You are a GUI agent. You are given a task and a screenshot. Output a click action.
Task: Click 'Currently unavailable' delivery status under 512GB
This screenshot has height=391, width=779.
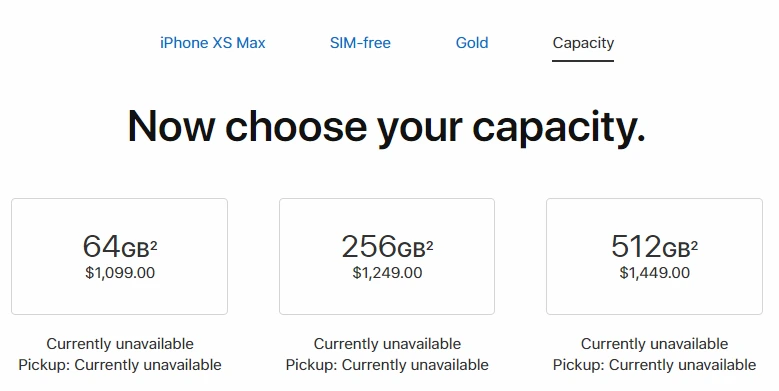pyautogui.click(x=654, y=344)
